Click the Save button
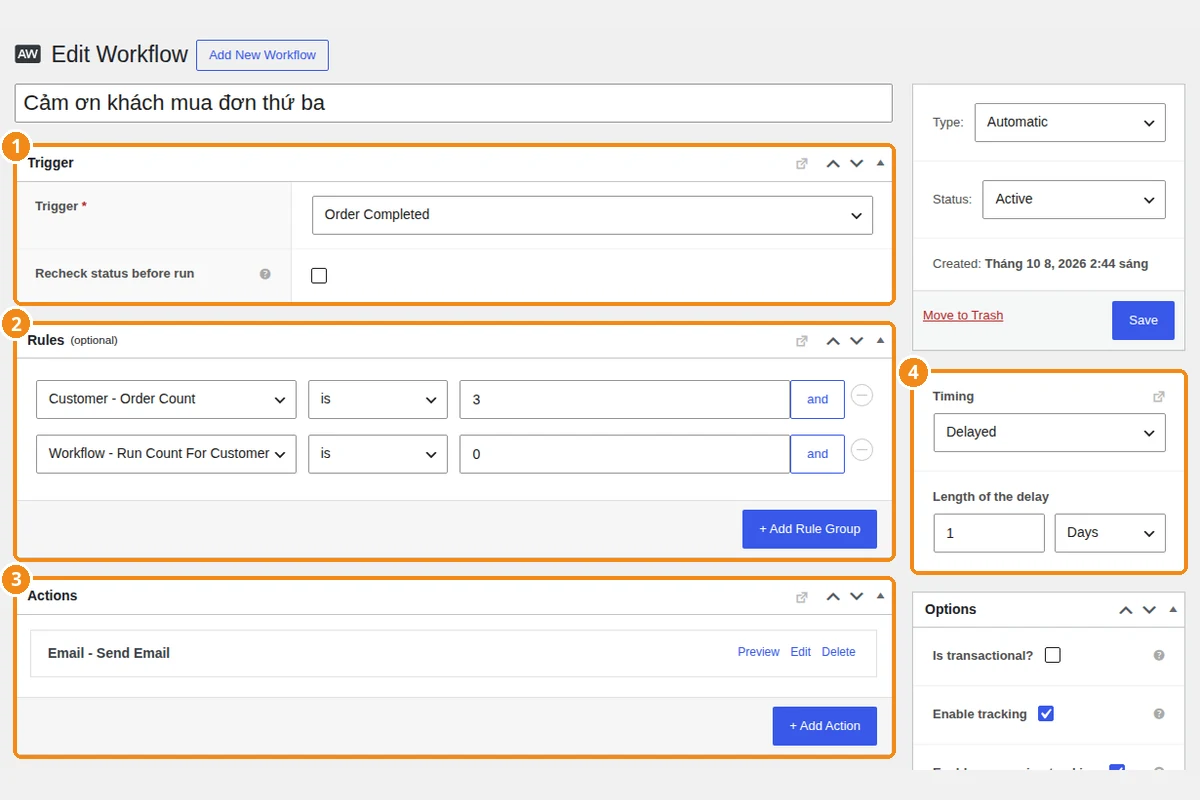The height and width of the screenshot is (800, 1200). [1143, 320]
